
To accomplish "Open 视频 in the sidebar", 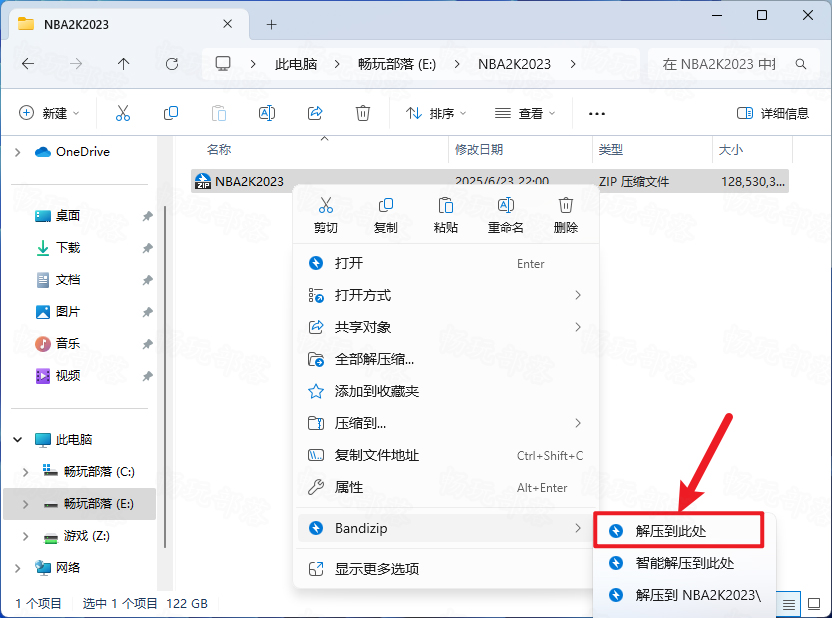I will pos(68,376).
